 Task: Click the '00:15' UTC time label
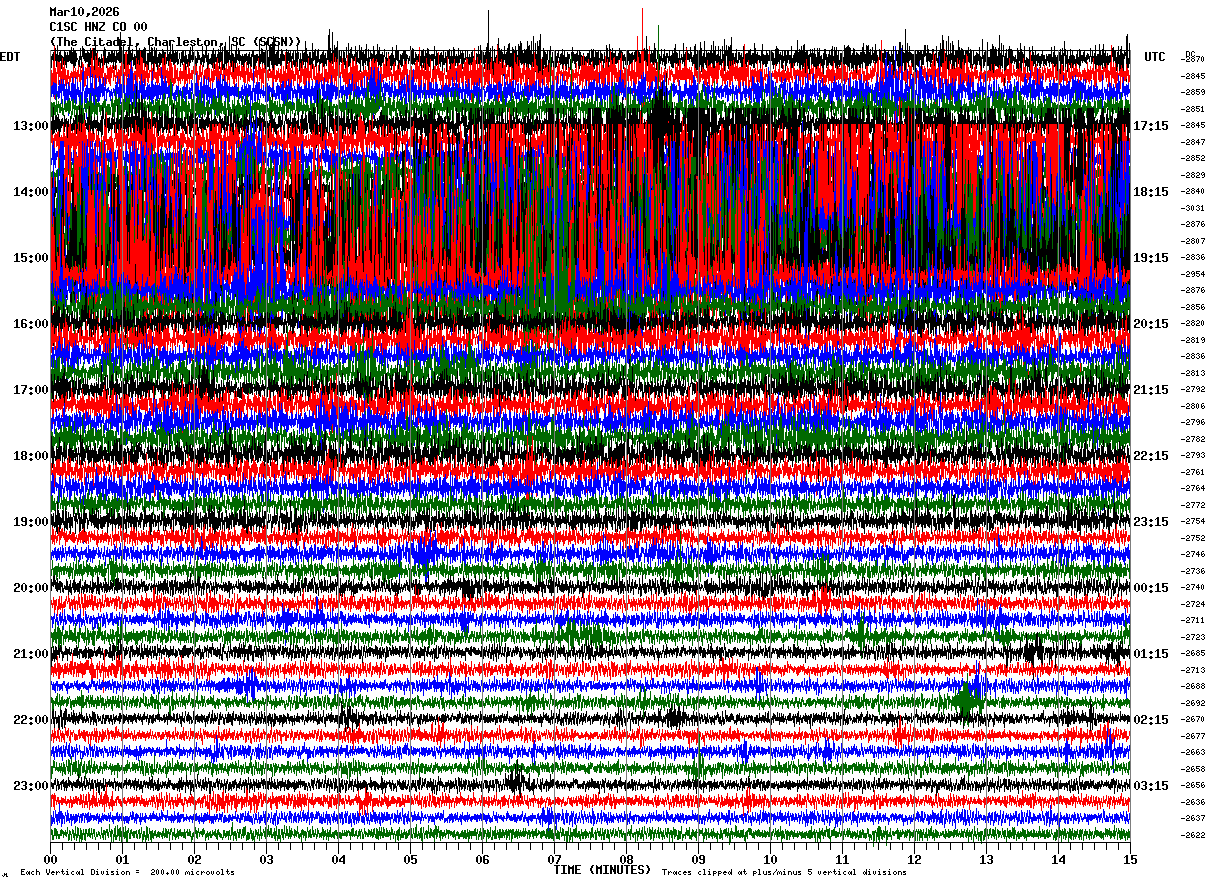pyautogui.click(x=1150, y=588)
